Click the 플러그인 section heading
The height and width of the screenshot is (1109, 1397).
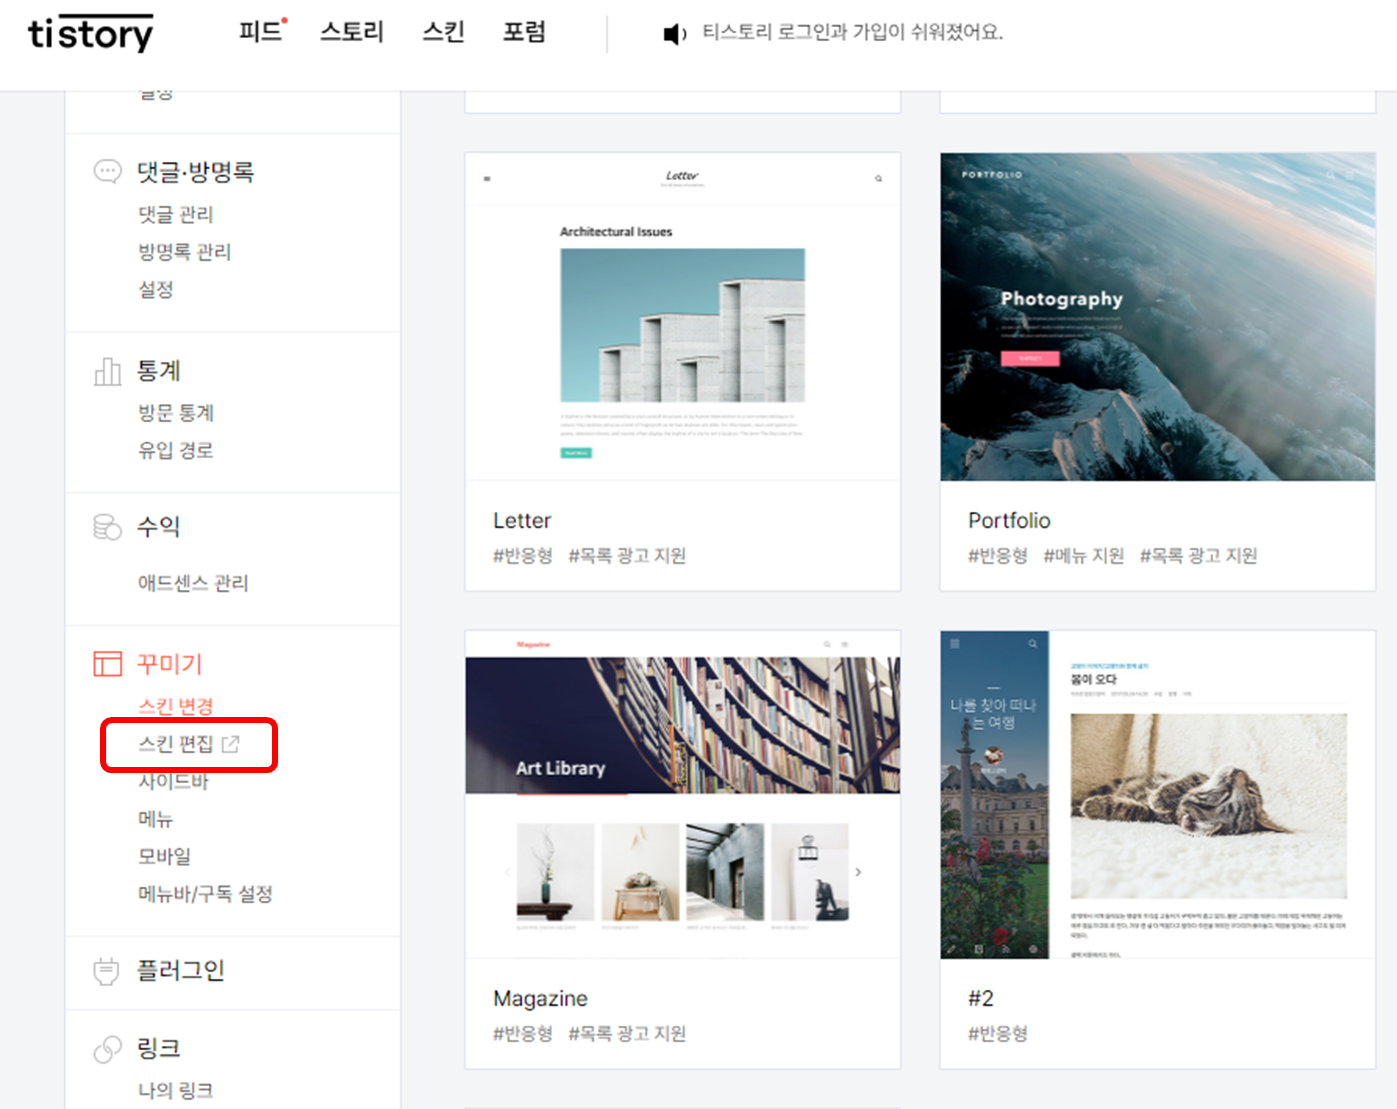[x=181, y=971]
